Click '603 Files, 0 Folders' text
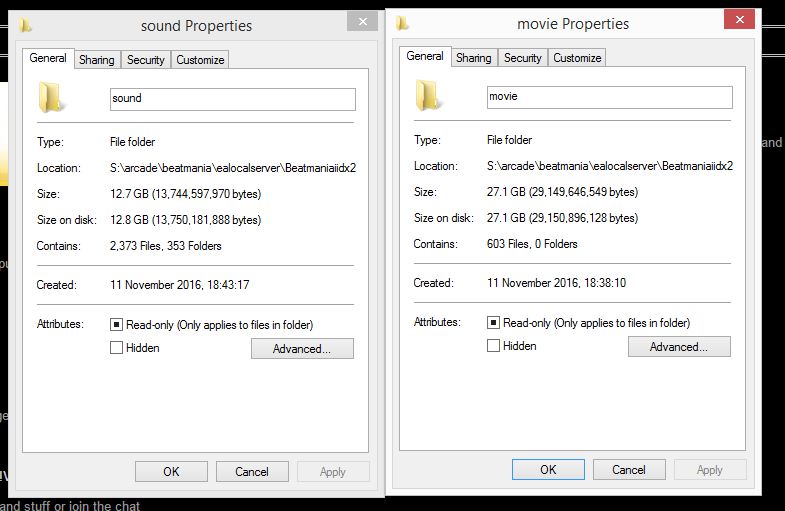 (532, 244)
